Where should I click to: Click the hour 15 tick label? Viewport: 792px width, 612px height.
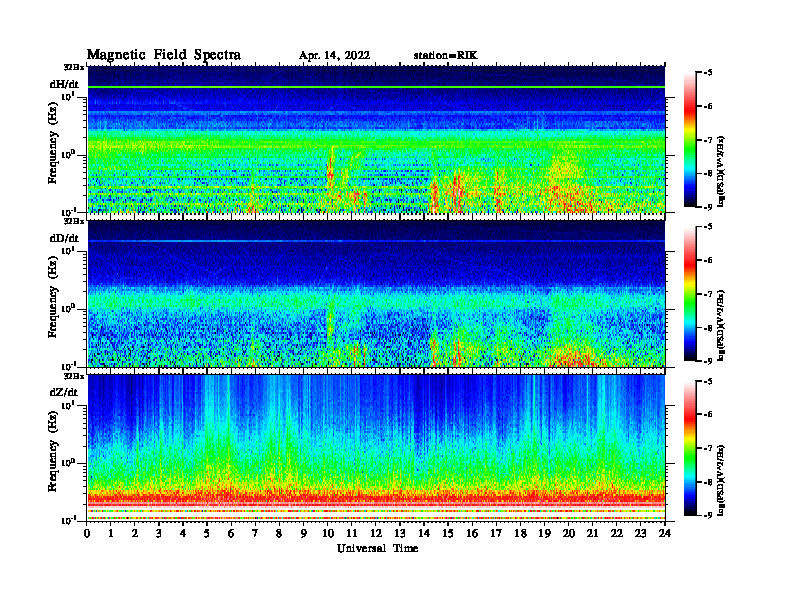pos(448,533)
